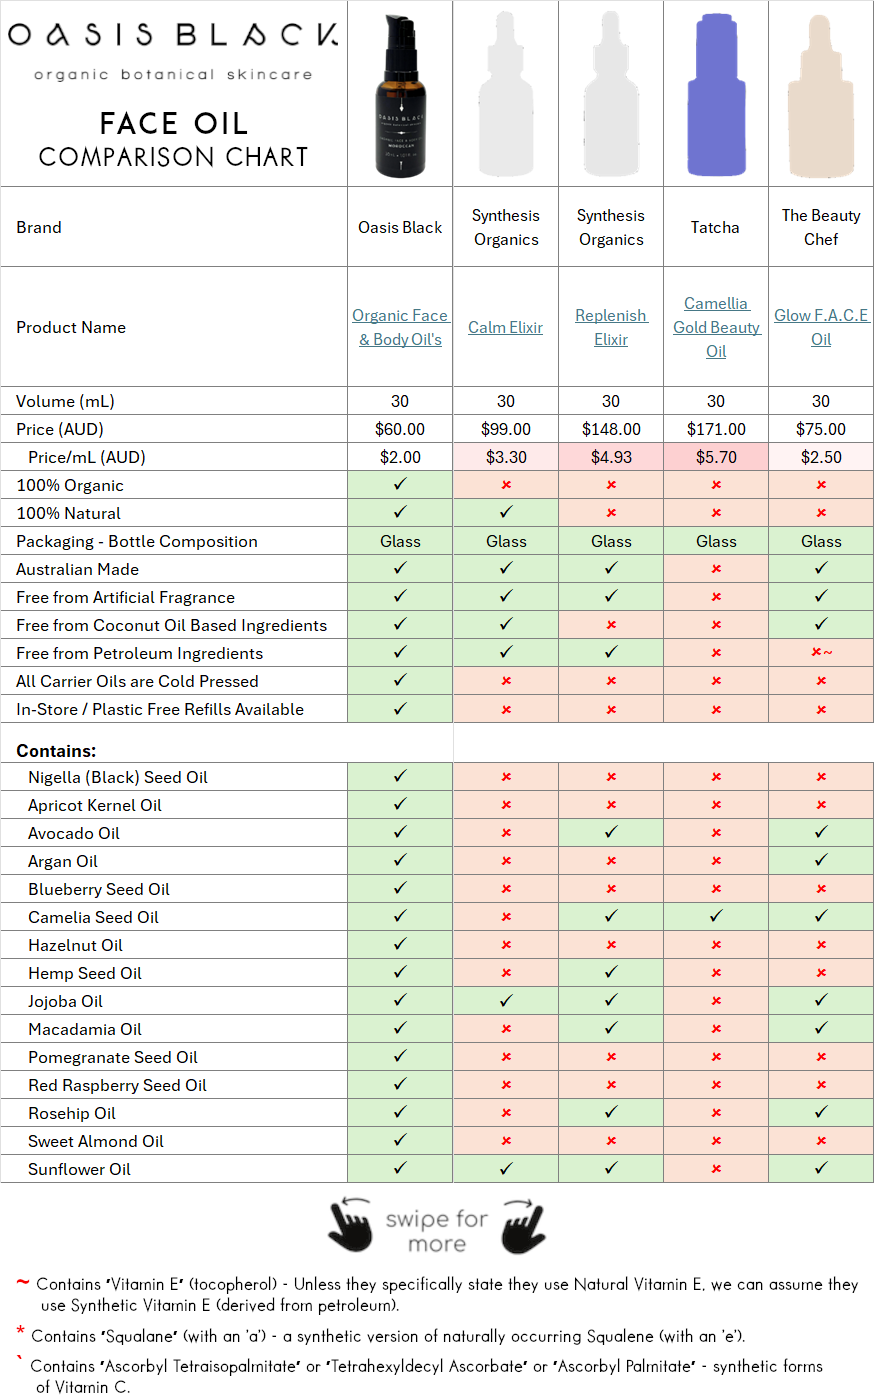Open the Camellia Gold Beauty Oil link

pyautogui.click(x=716, y=327)
